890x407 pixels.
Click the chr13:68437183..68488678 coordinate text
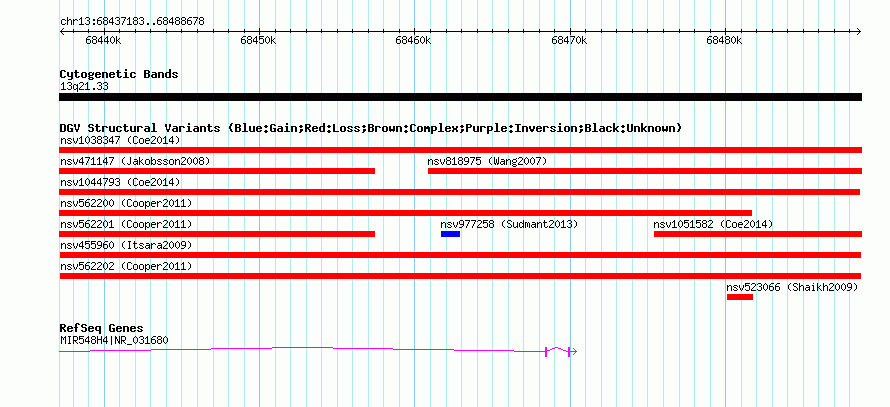coord(132,22)
